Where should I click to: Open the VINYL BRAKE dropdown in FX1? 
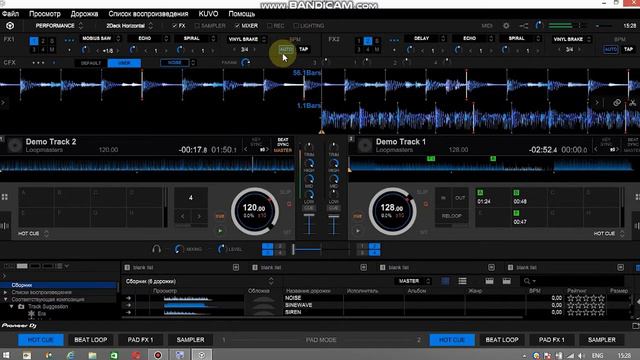click(x=247, y=39)
